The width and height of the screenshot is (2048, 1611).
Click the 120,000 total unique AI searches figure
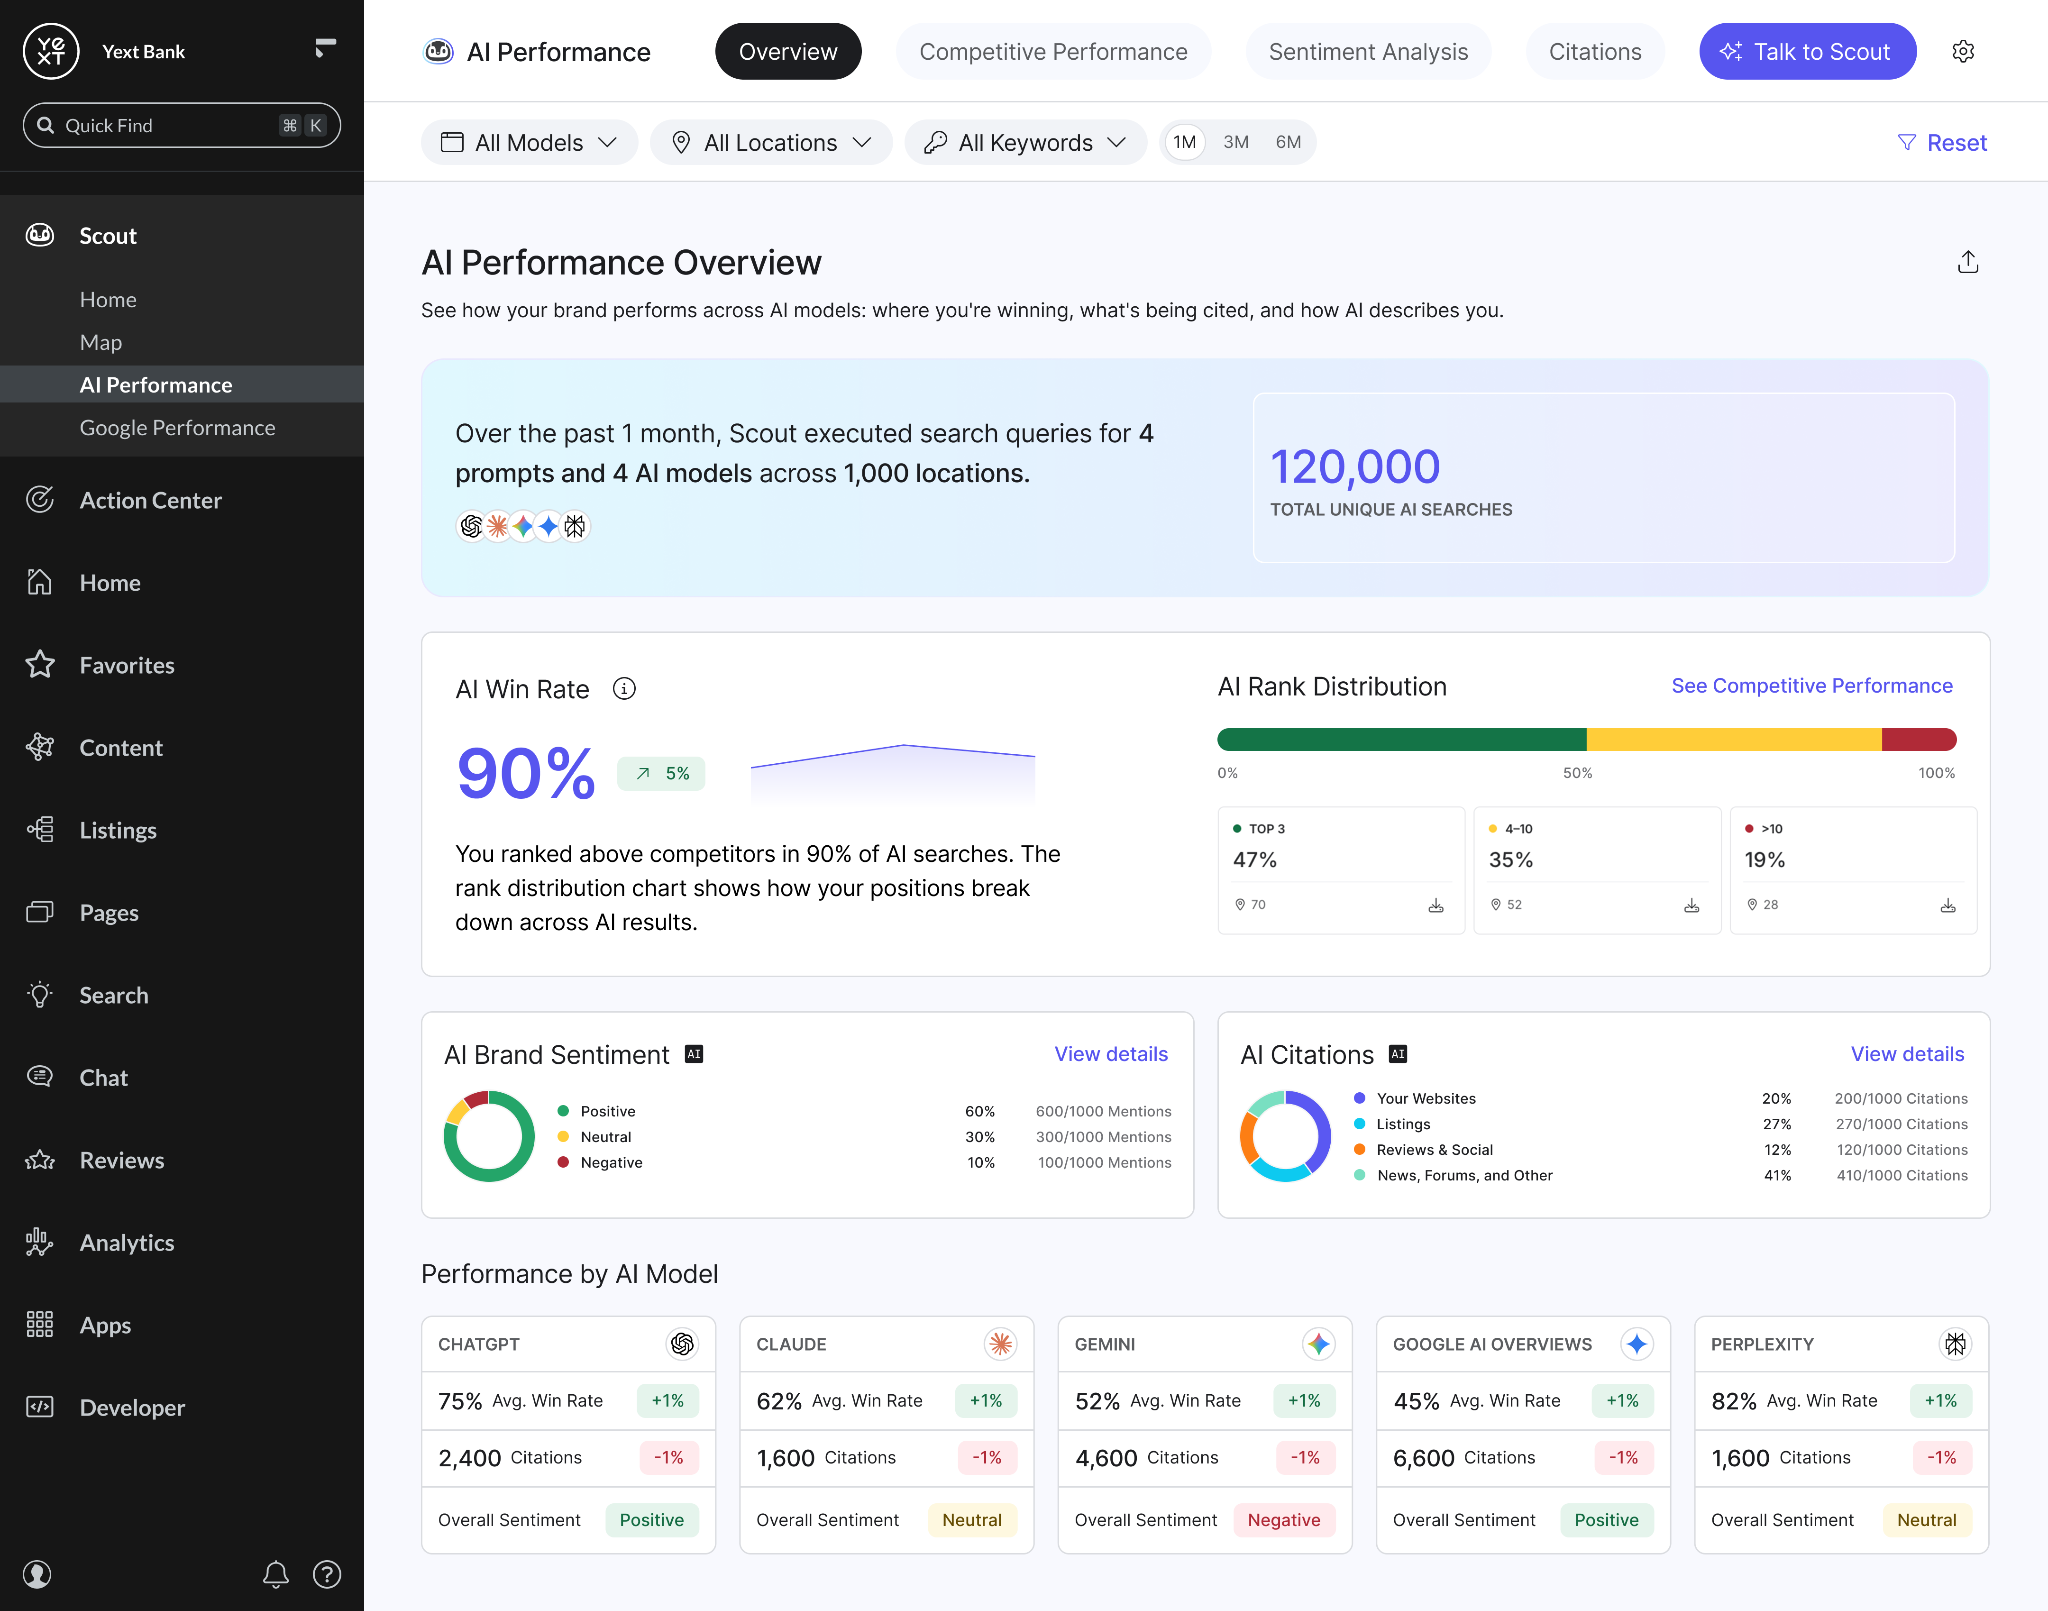pos(1355,467)
